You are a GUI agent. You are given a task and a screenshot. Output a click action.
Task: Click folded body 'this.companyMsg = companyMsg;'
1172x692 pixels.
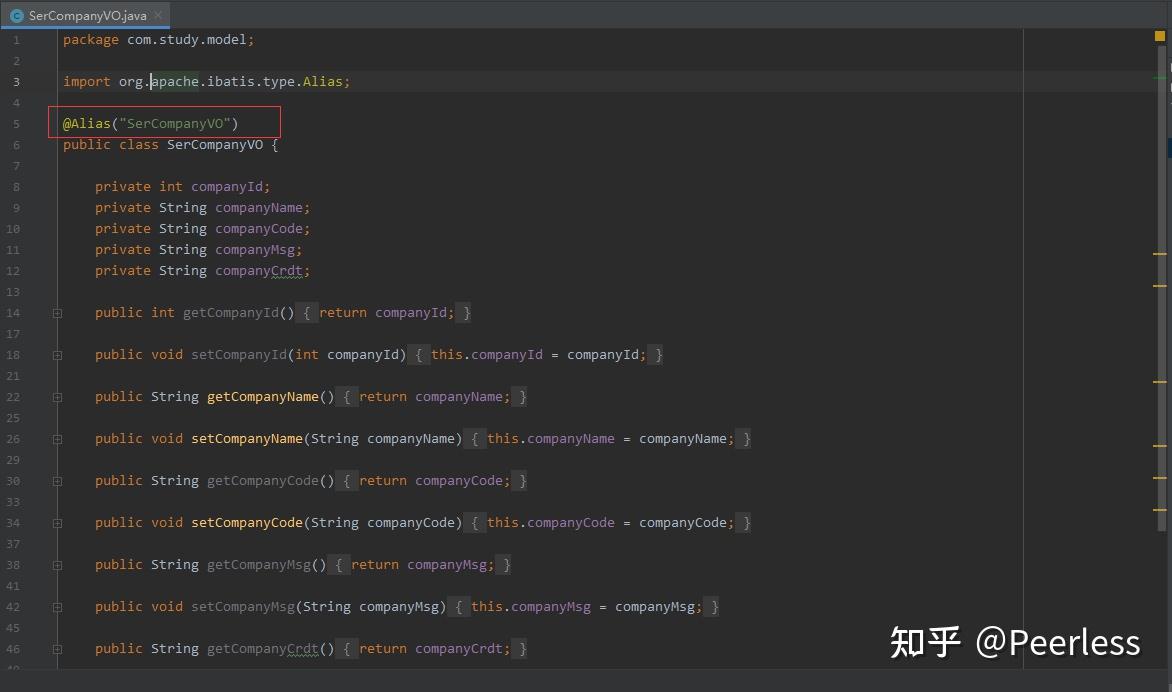pos(587,606)
